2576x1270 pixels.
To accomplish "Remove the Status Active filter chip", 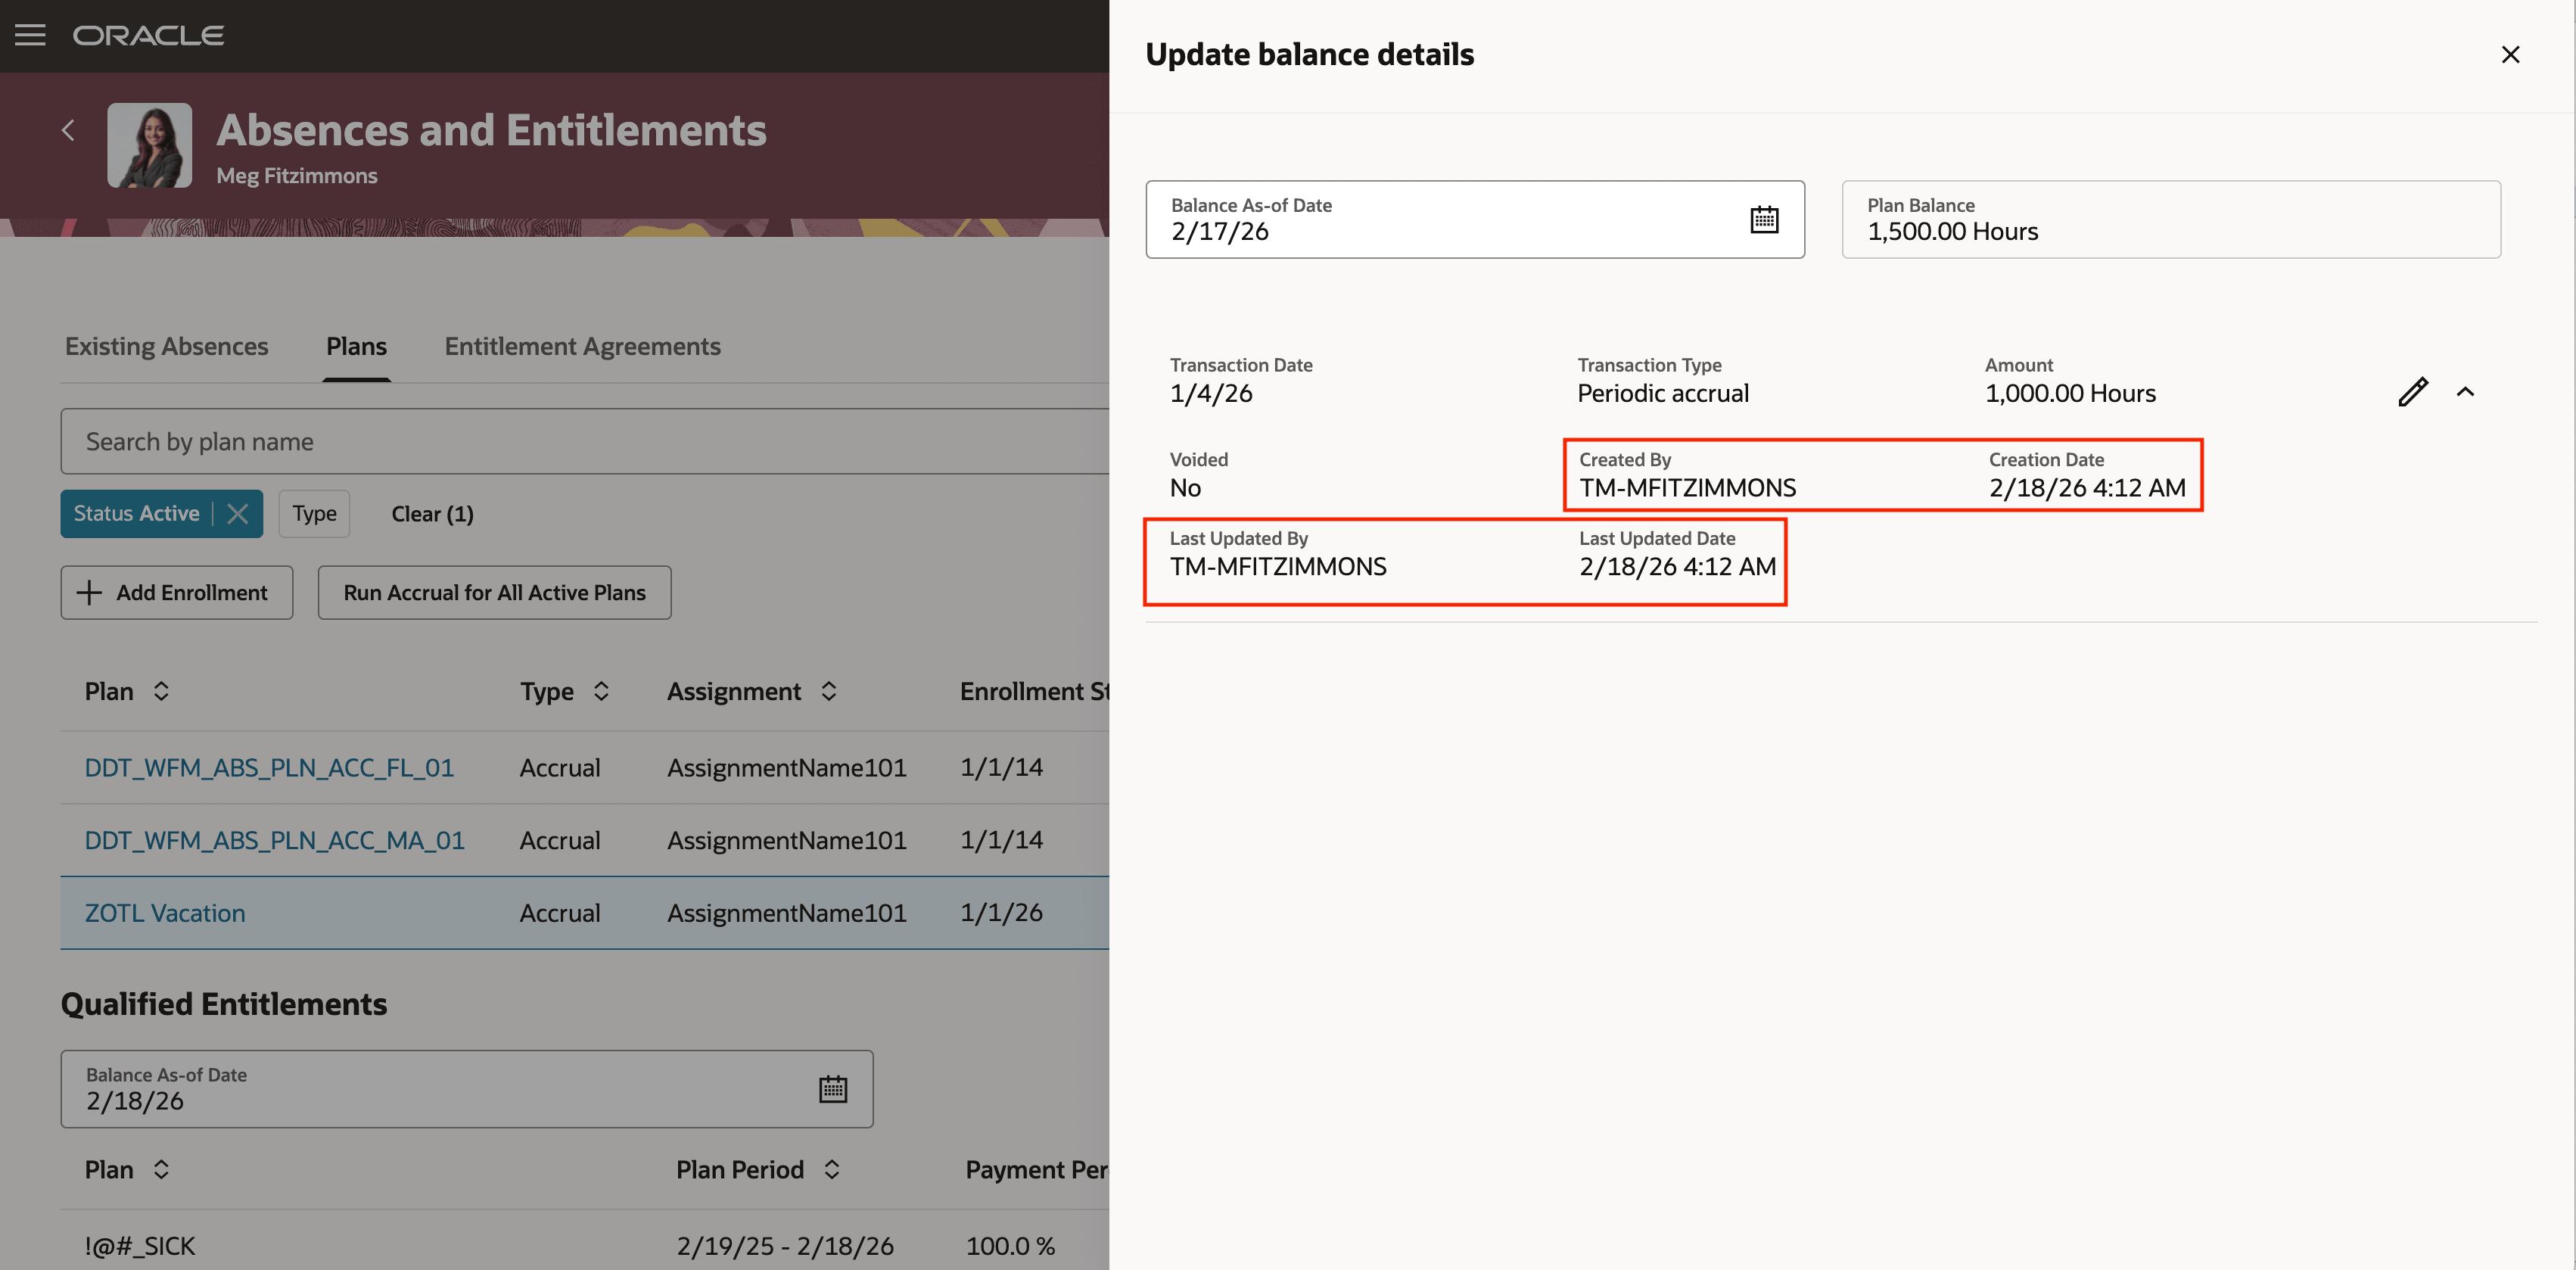I will click(x=238, y=513).
